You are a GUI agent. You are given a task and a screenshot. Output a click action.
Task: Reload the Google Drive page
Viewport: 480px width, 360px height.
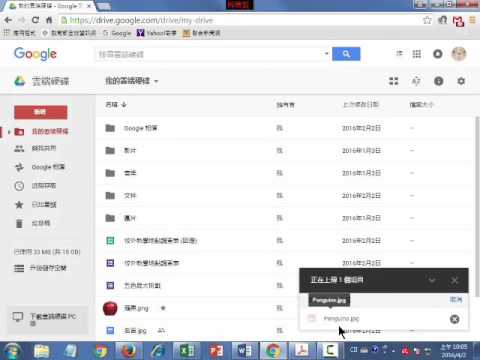(x=35, y=20)
